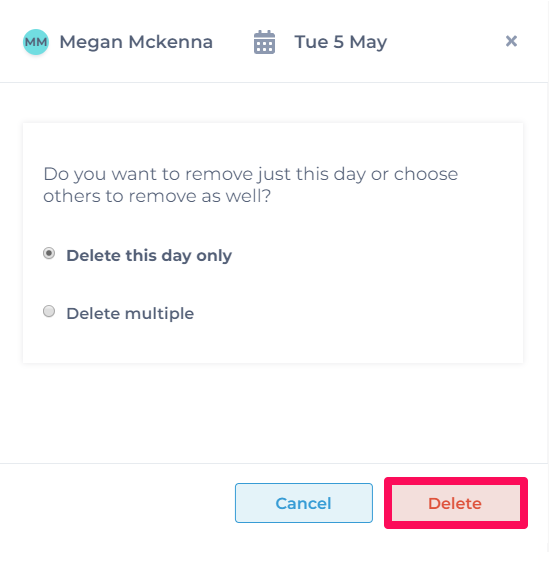Open the calendar icon beside the date
This screenshot has width=554, height=569.
pos(264,42)
